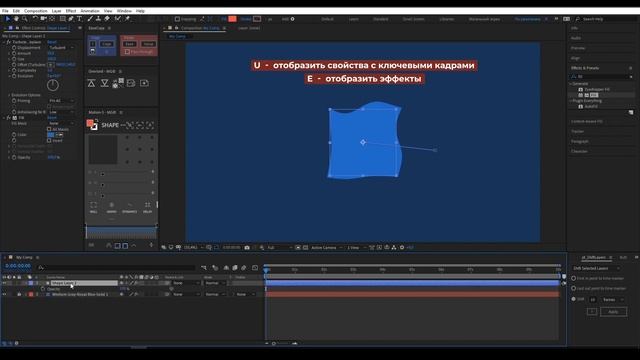Open the File menu
This screenshot has width=640, height=360.
tap(5, 11)
